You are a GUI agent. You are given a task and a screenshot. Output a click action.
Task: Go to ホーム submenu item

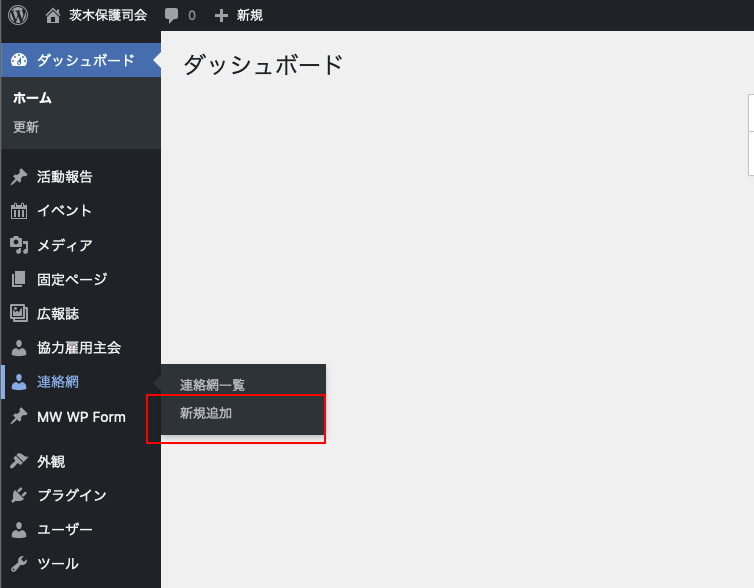[32, 98]
